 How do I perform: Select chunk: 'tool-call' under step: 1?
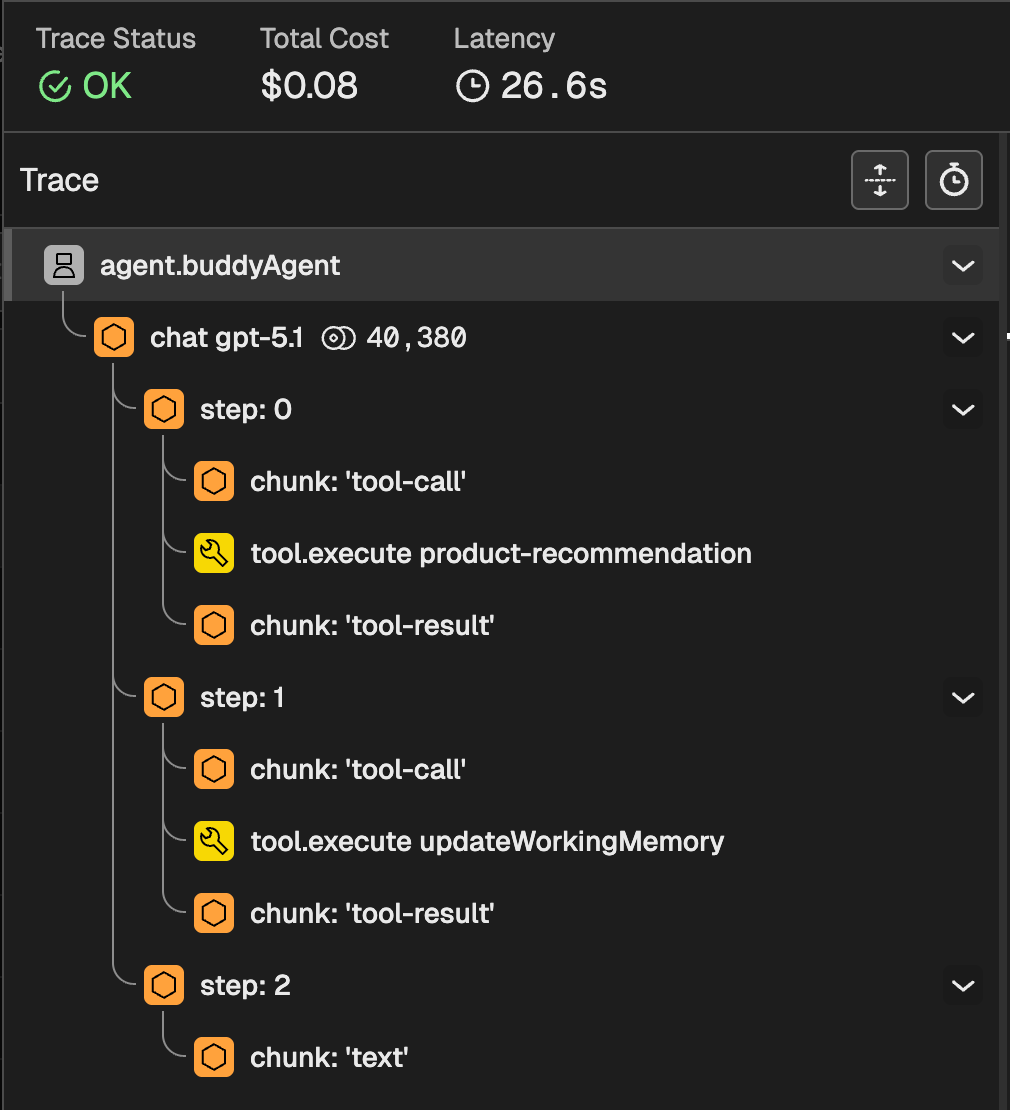point(358,769)
